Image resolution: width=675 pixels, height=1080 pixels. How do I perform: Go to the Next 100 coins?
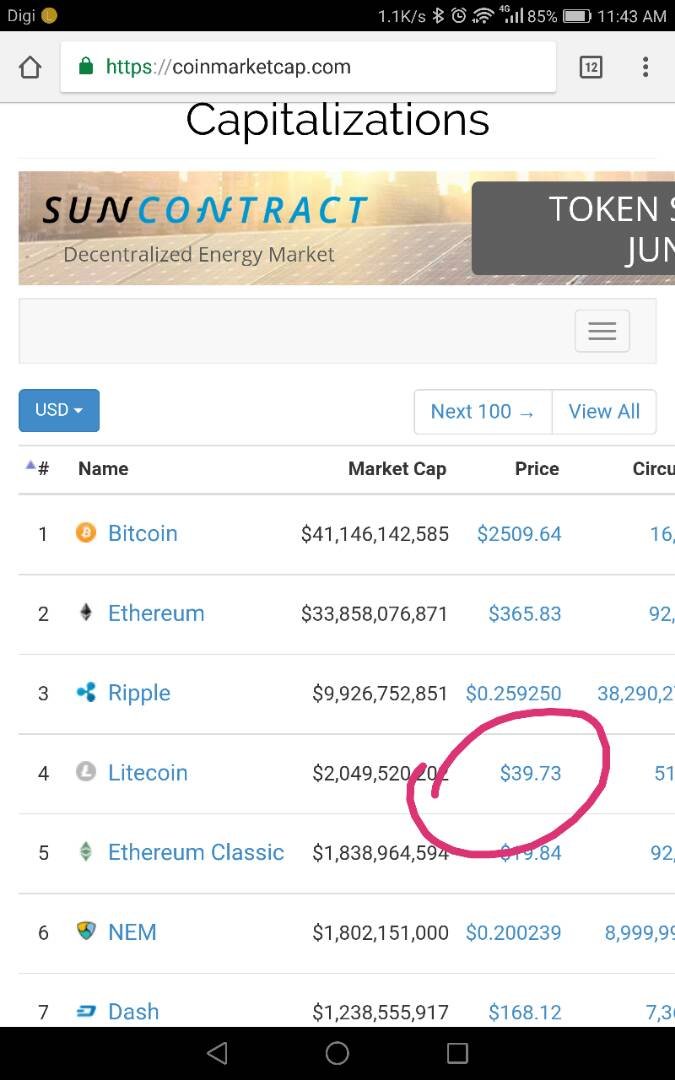point(483,411)
